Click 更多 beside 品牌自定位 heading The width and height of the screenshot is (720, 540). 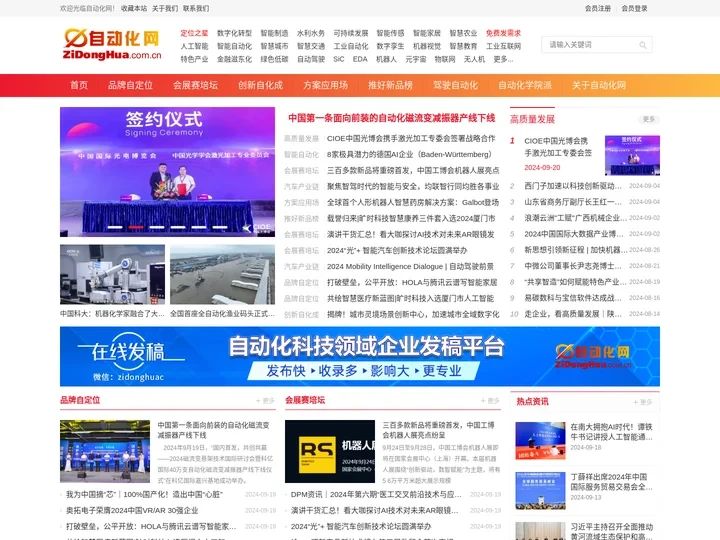point(265,401)
